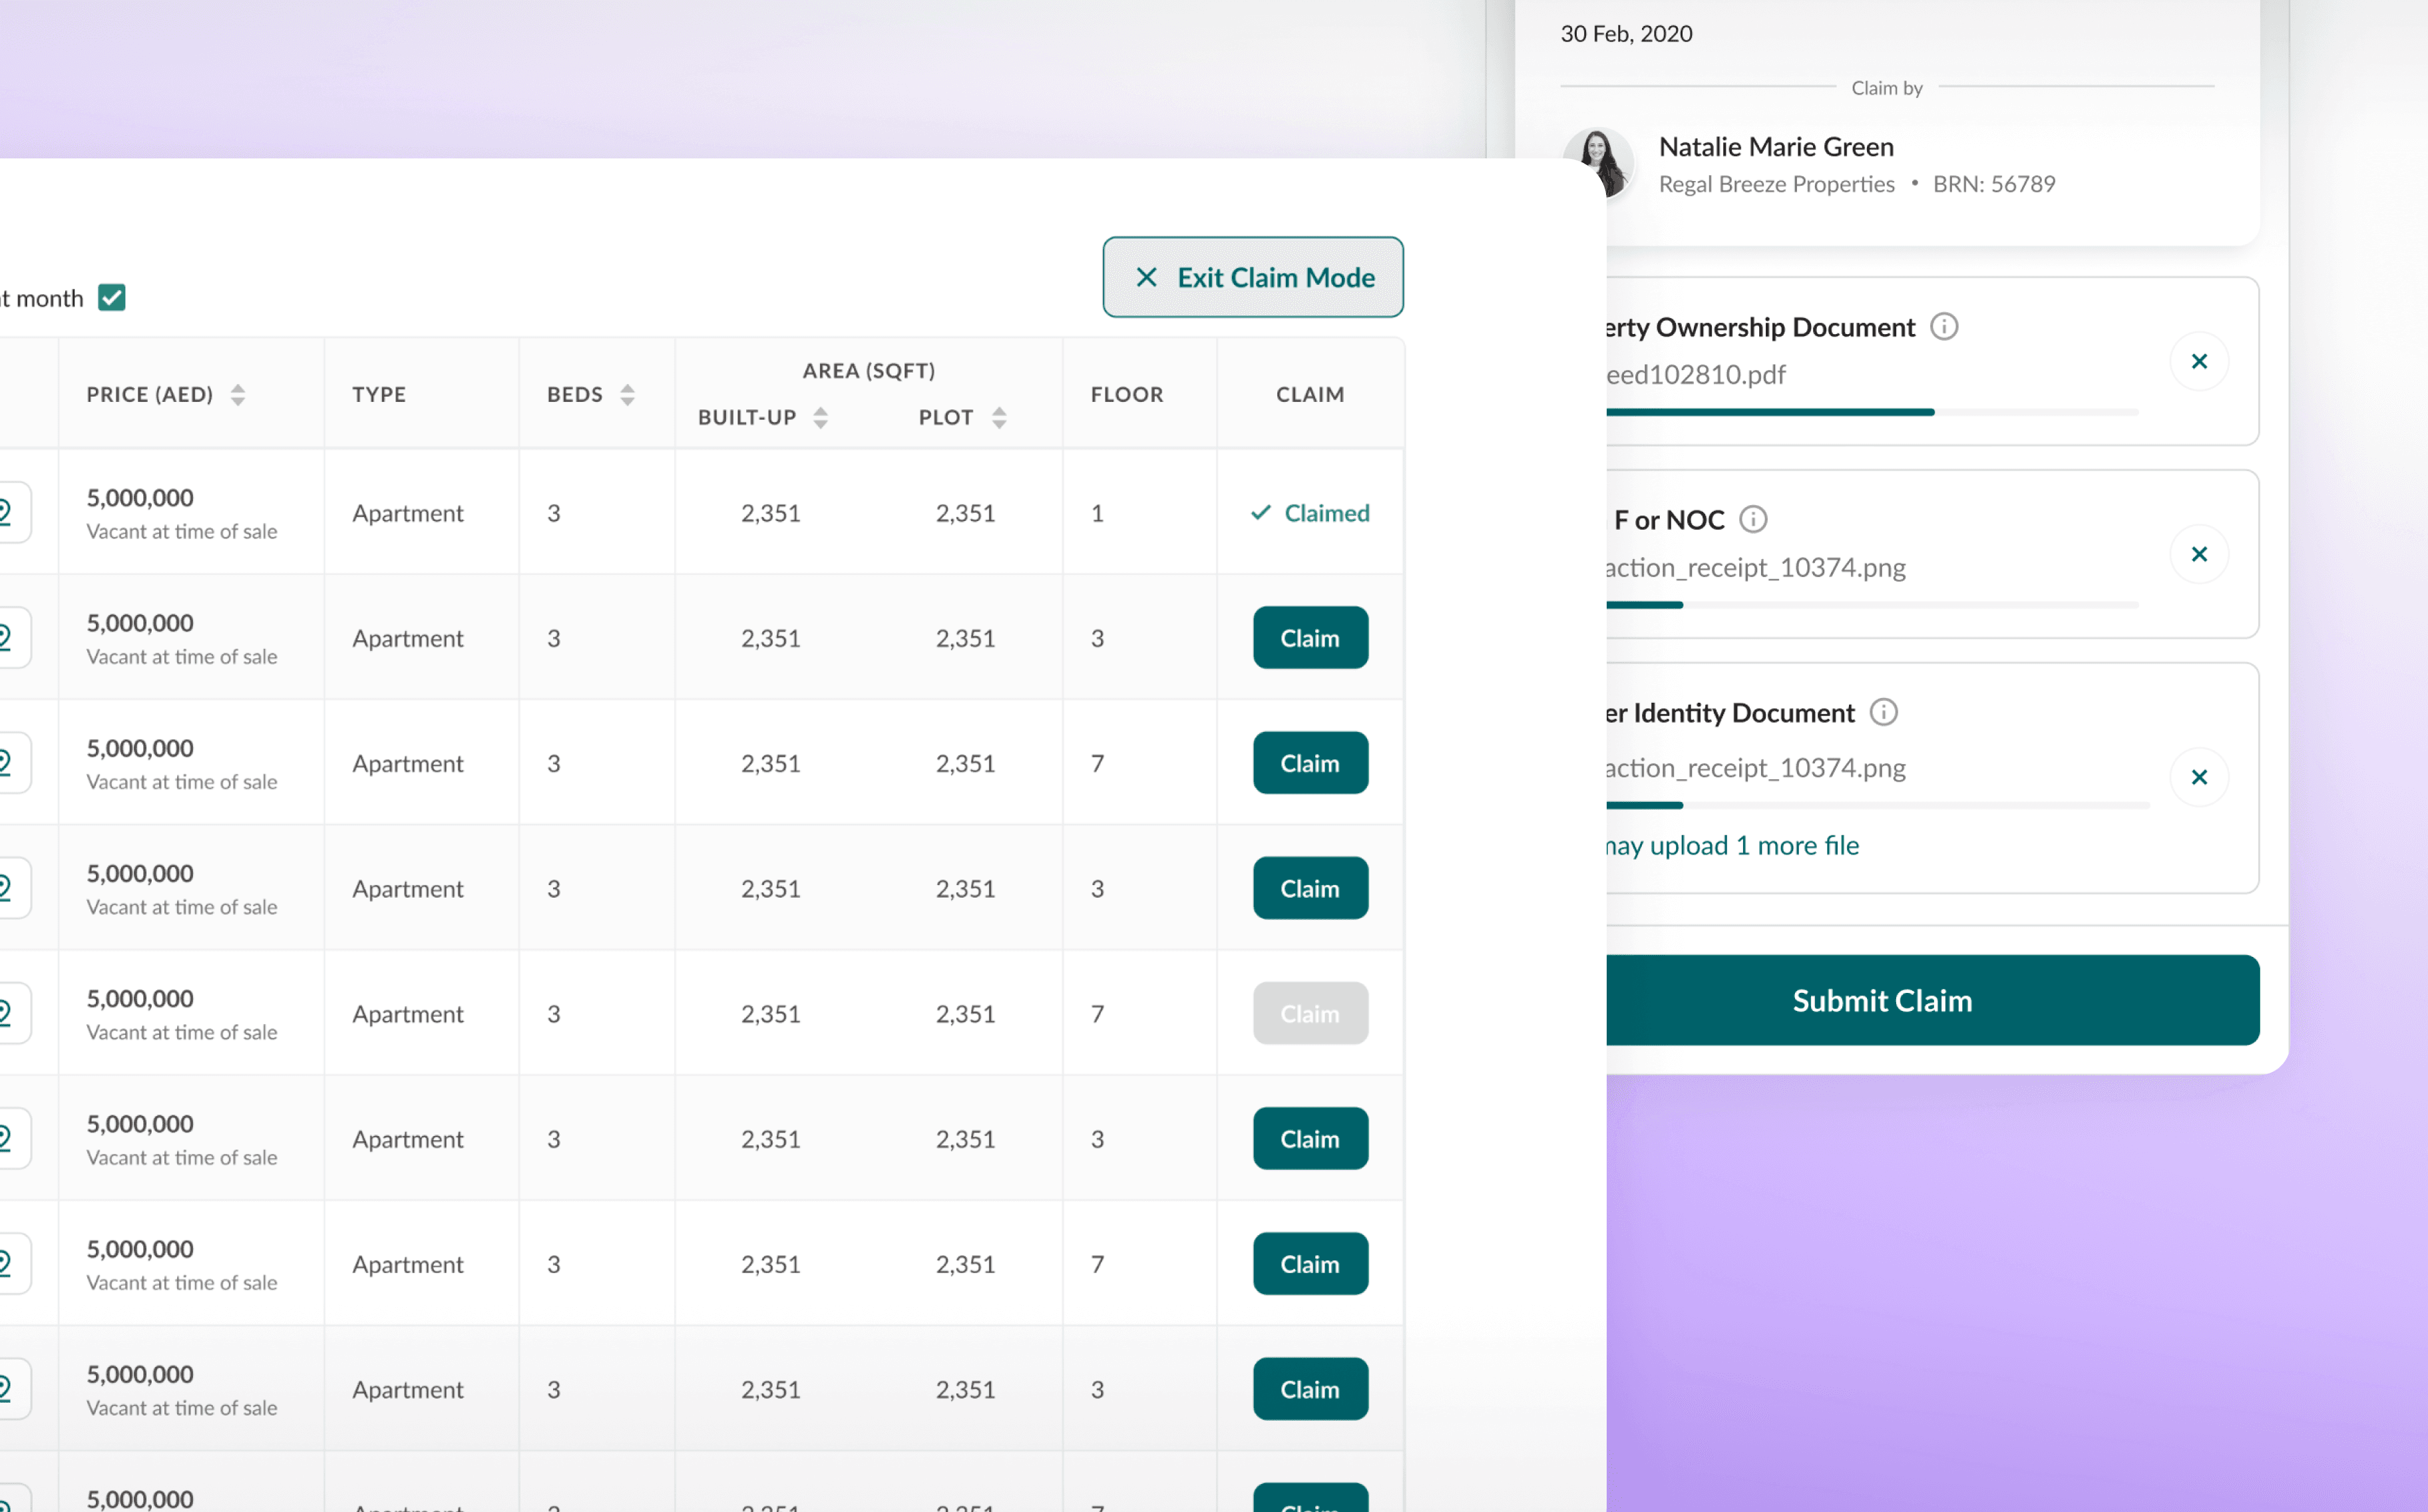
Task: Click the upload 1 more file link
Action: (x=1732, y=845)
